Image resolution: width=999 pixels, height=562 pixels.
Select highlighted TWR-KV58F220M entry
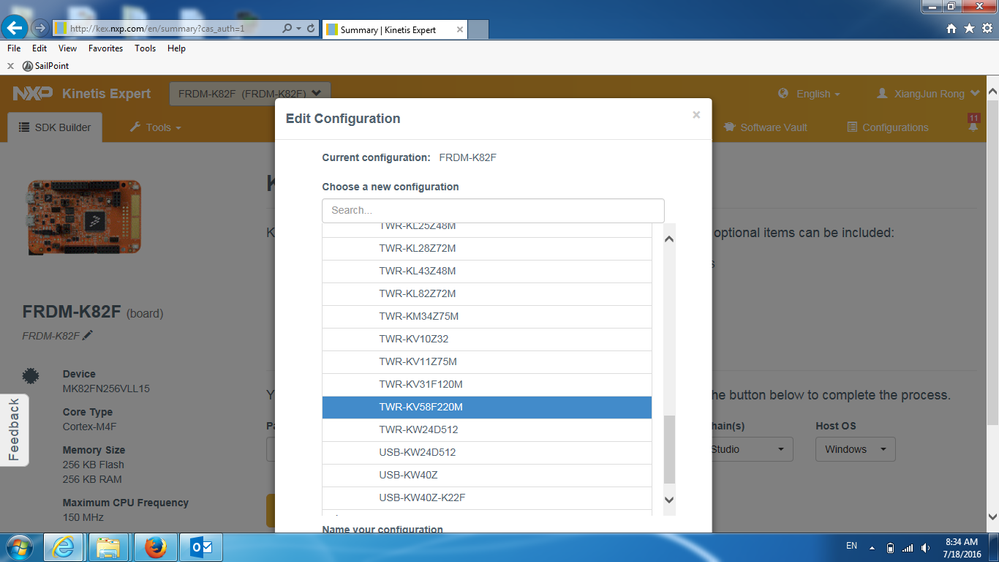(x=487, y=407)
